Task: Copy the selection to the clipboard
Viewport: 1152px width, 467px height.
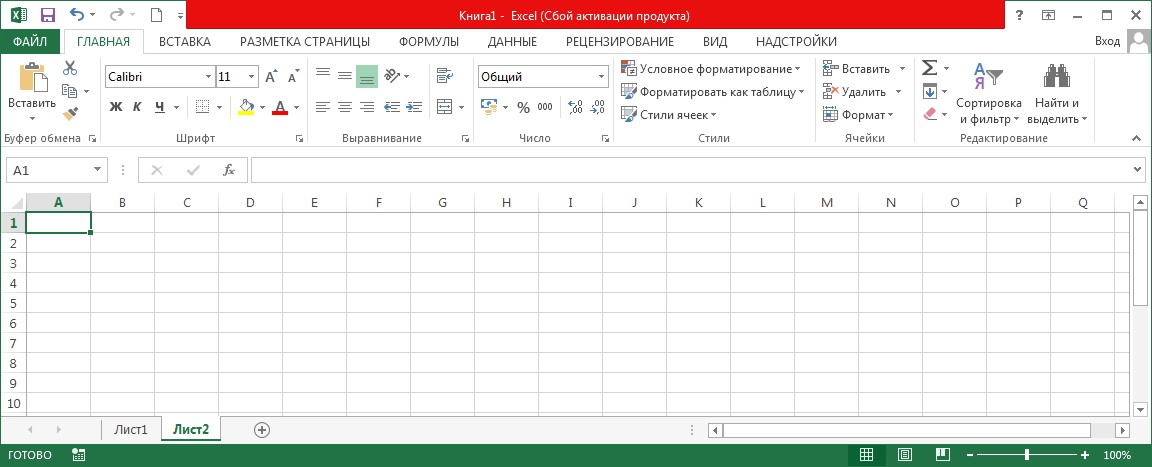Action: tap(70, 91)
